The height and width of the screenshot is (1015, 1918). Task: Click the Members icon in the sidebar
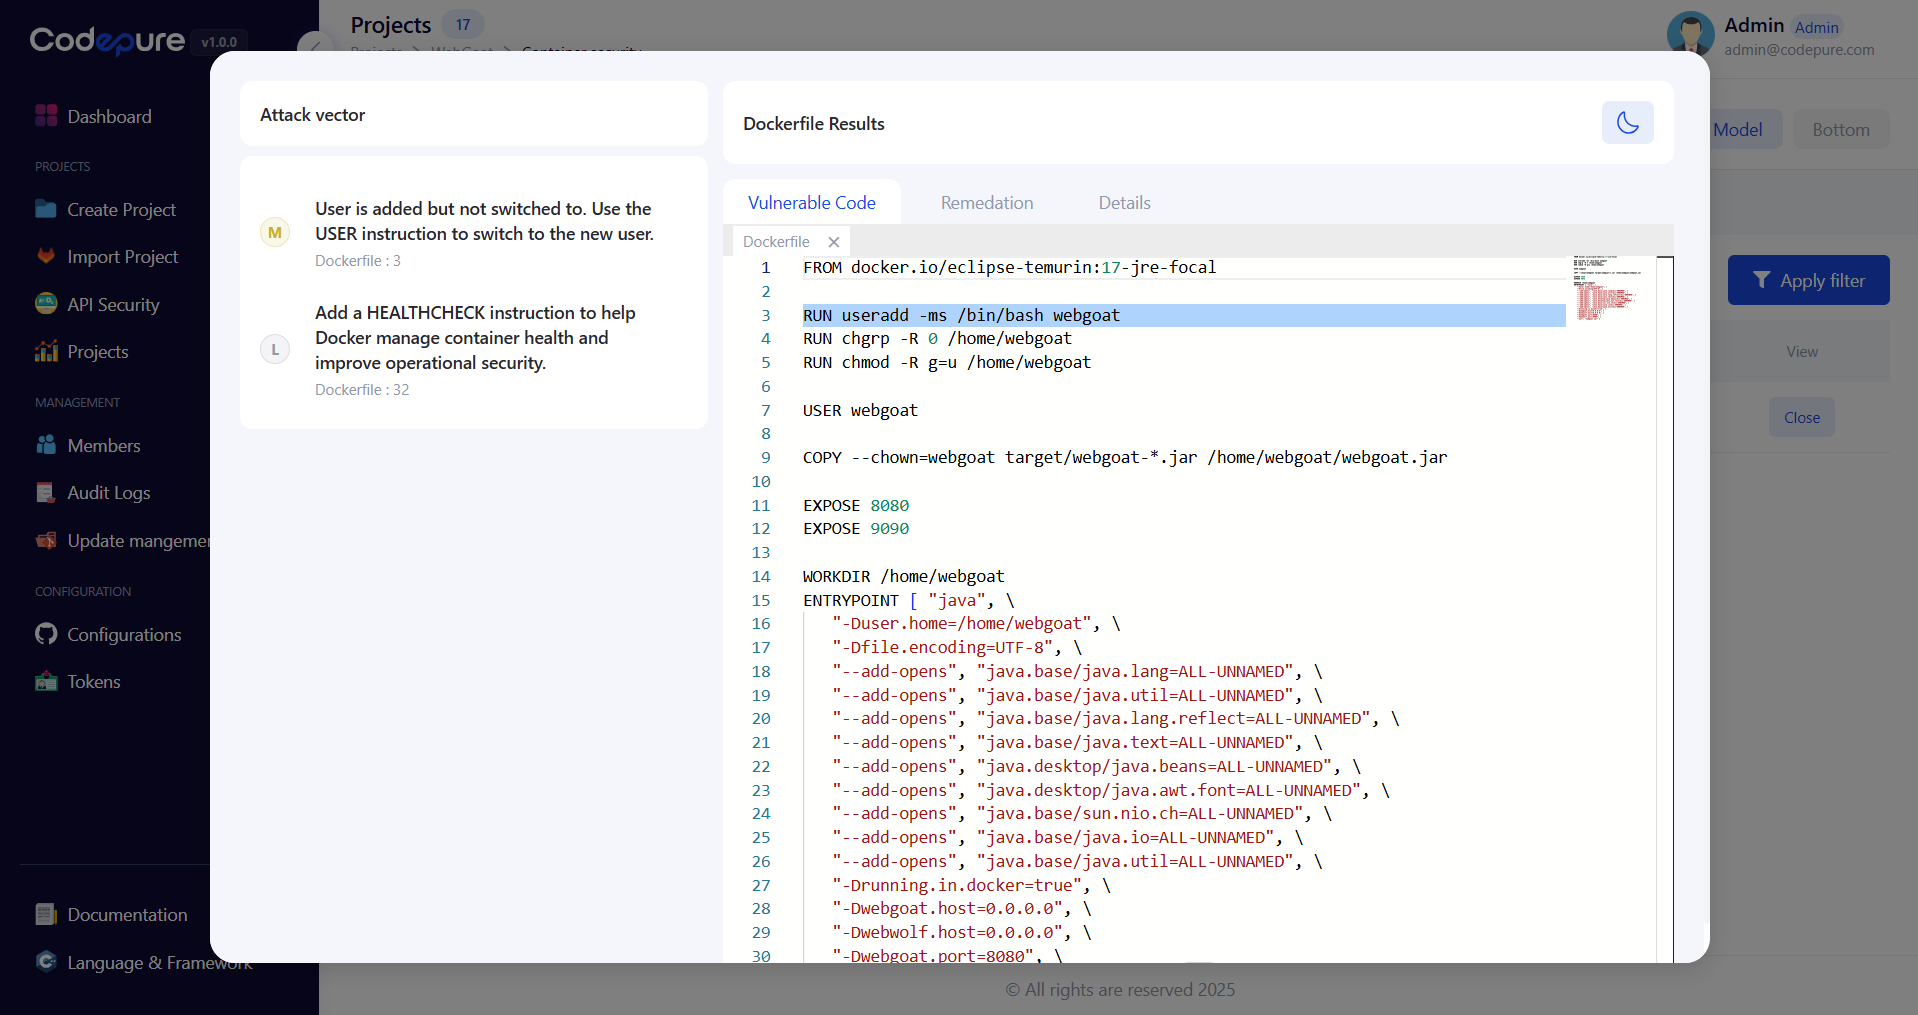click(46, 445)
